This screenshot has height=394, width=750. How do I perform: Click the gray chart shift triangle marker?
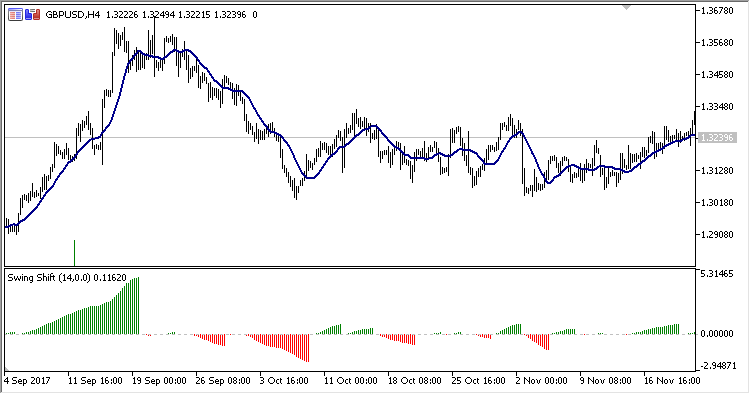tap(626, 8)
